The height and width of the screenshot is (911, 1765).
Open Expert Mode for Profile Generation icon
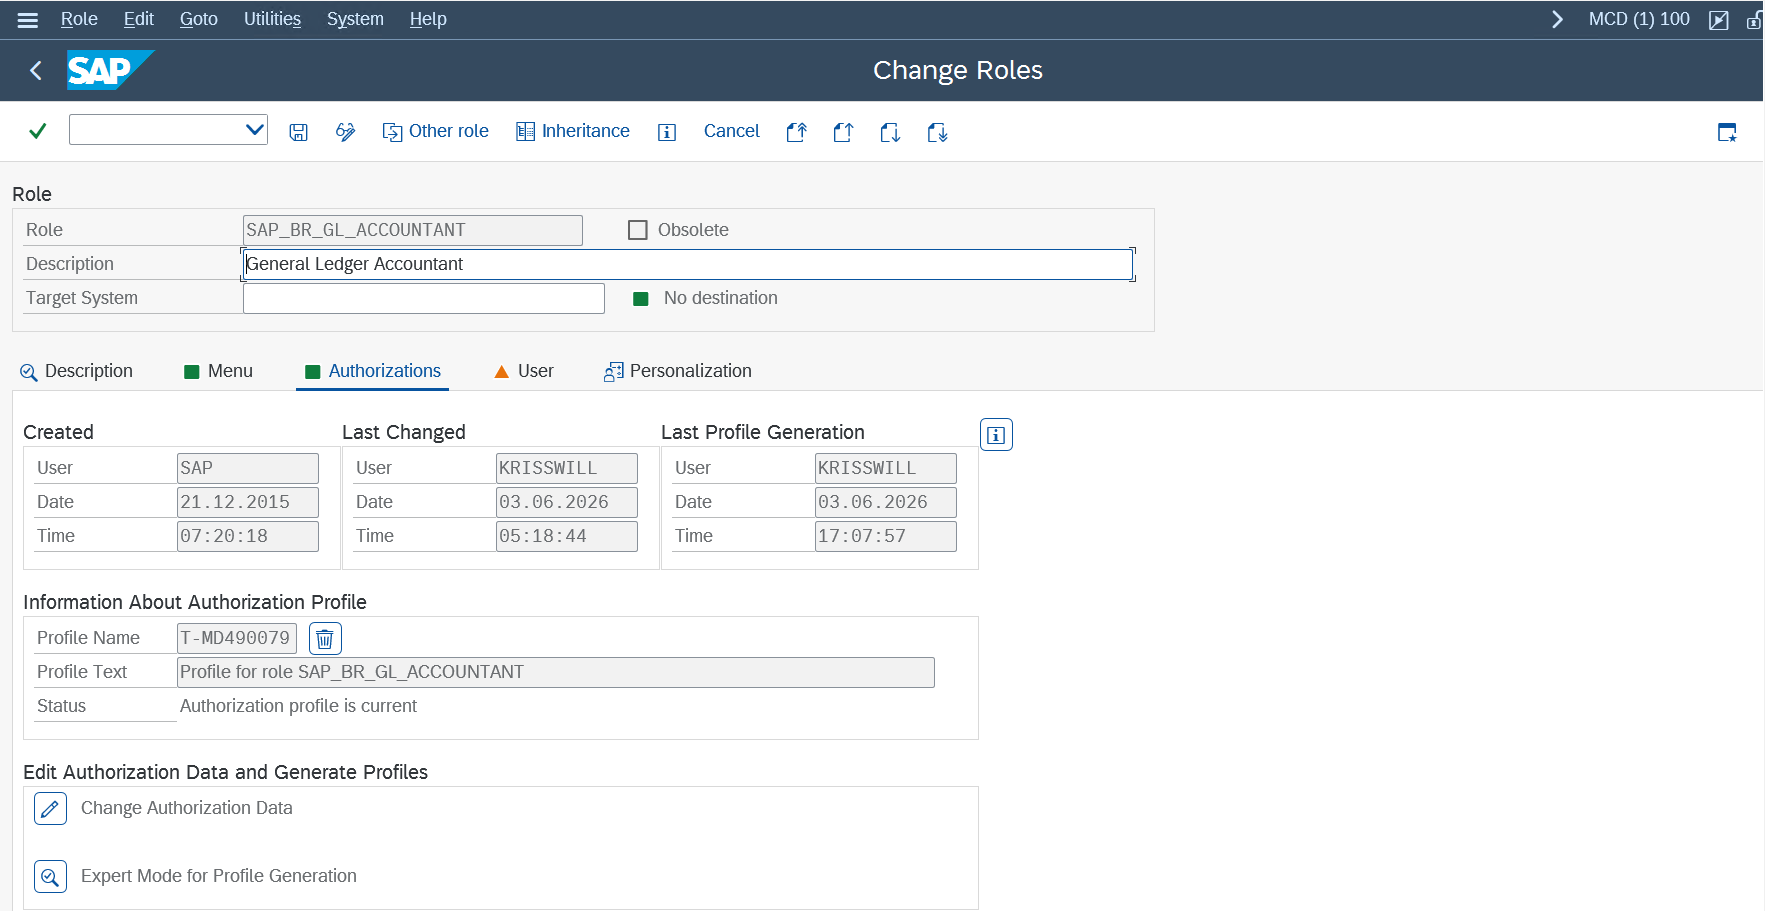(x=50, y=876)
